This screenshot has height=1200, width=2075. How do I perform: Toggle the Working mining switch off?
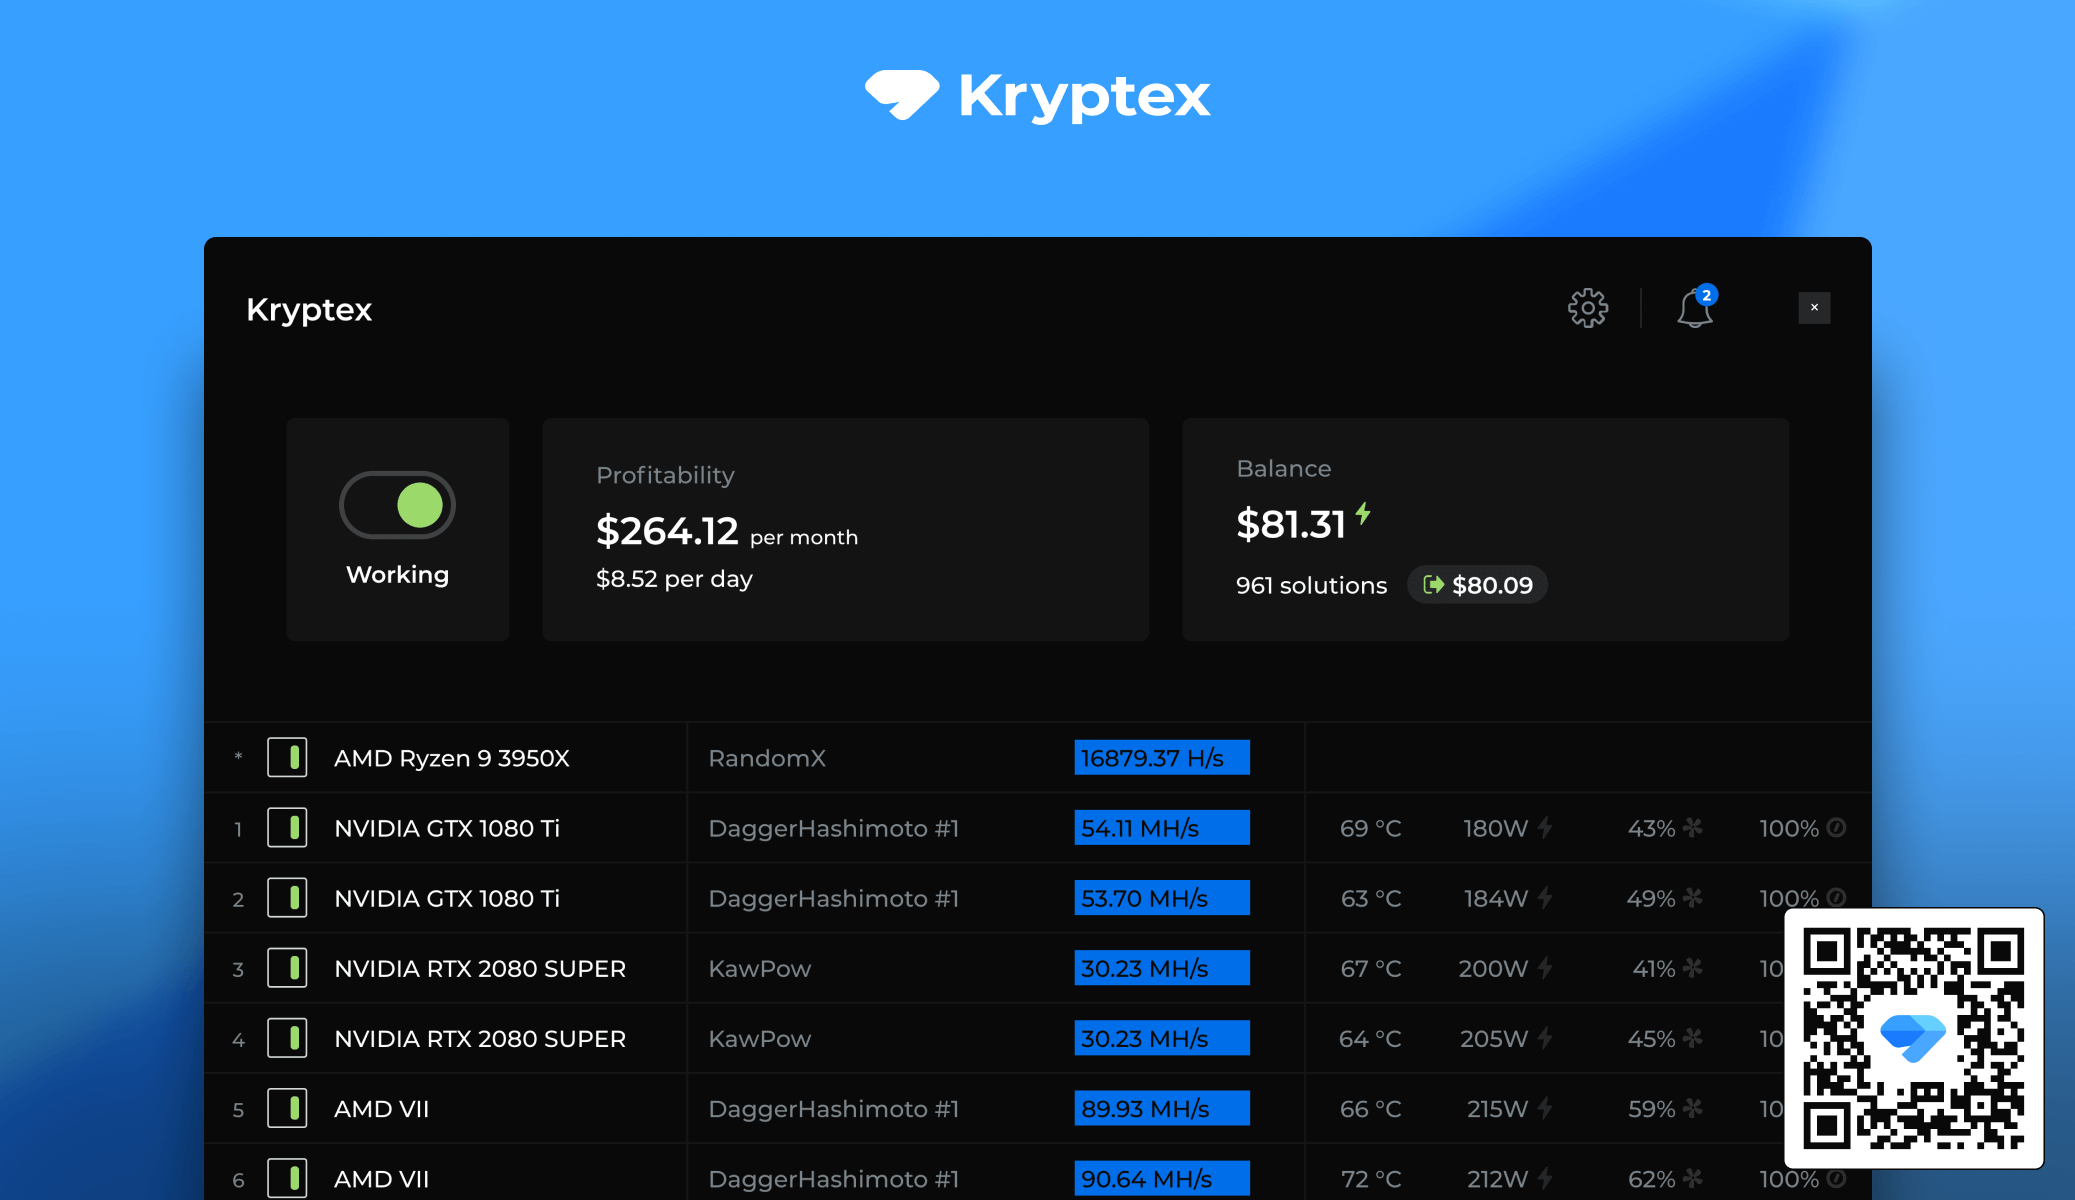tap(398, 505)
